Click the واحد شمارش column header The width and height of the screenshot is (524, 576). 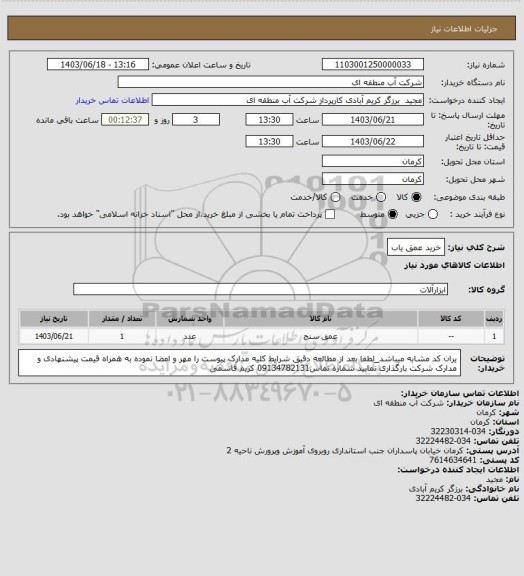coord(190,318)
